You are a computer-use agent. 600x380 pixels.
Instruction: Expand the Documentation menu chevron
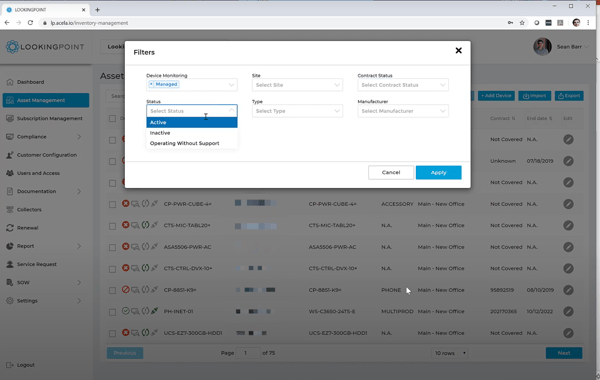click(79, 191)
